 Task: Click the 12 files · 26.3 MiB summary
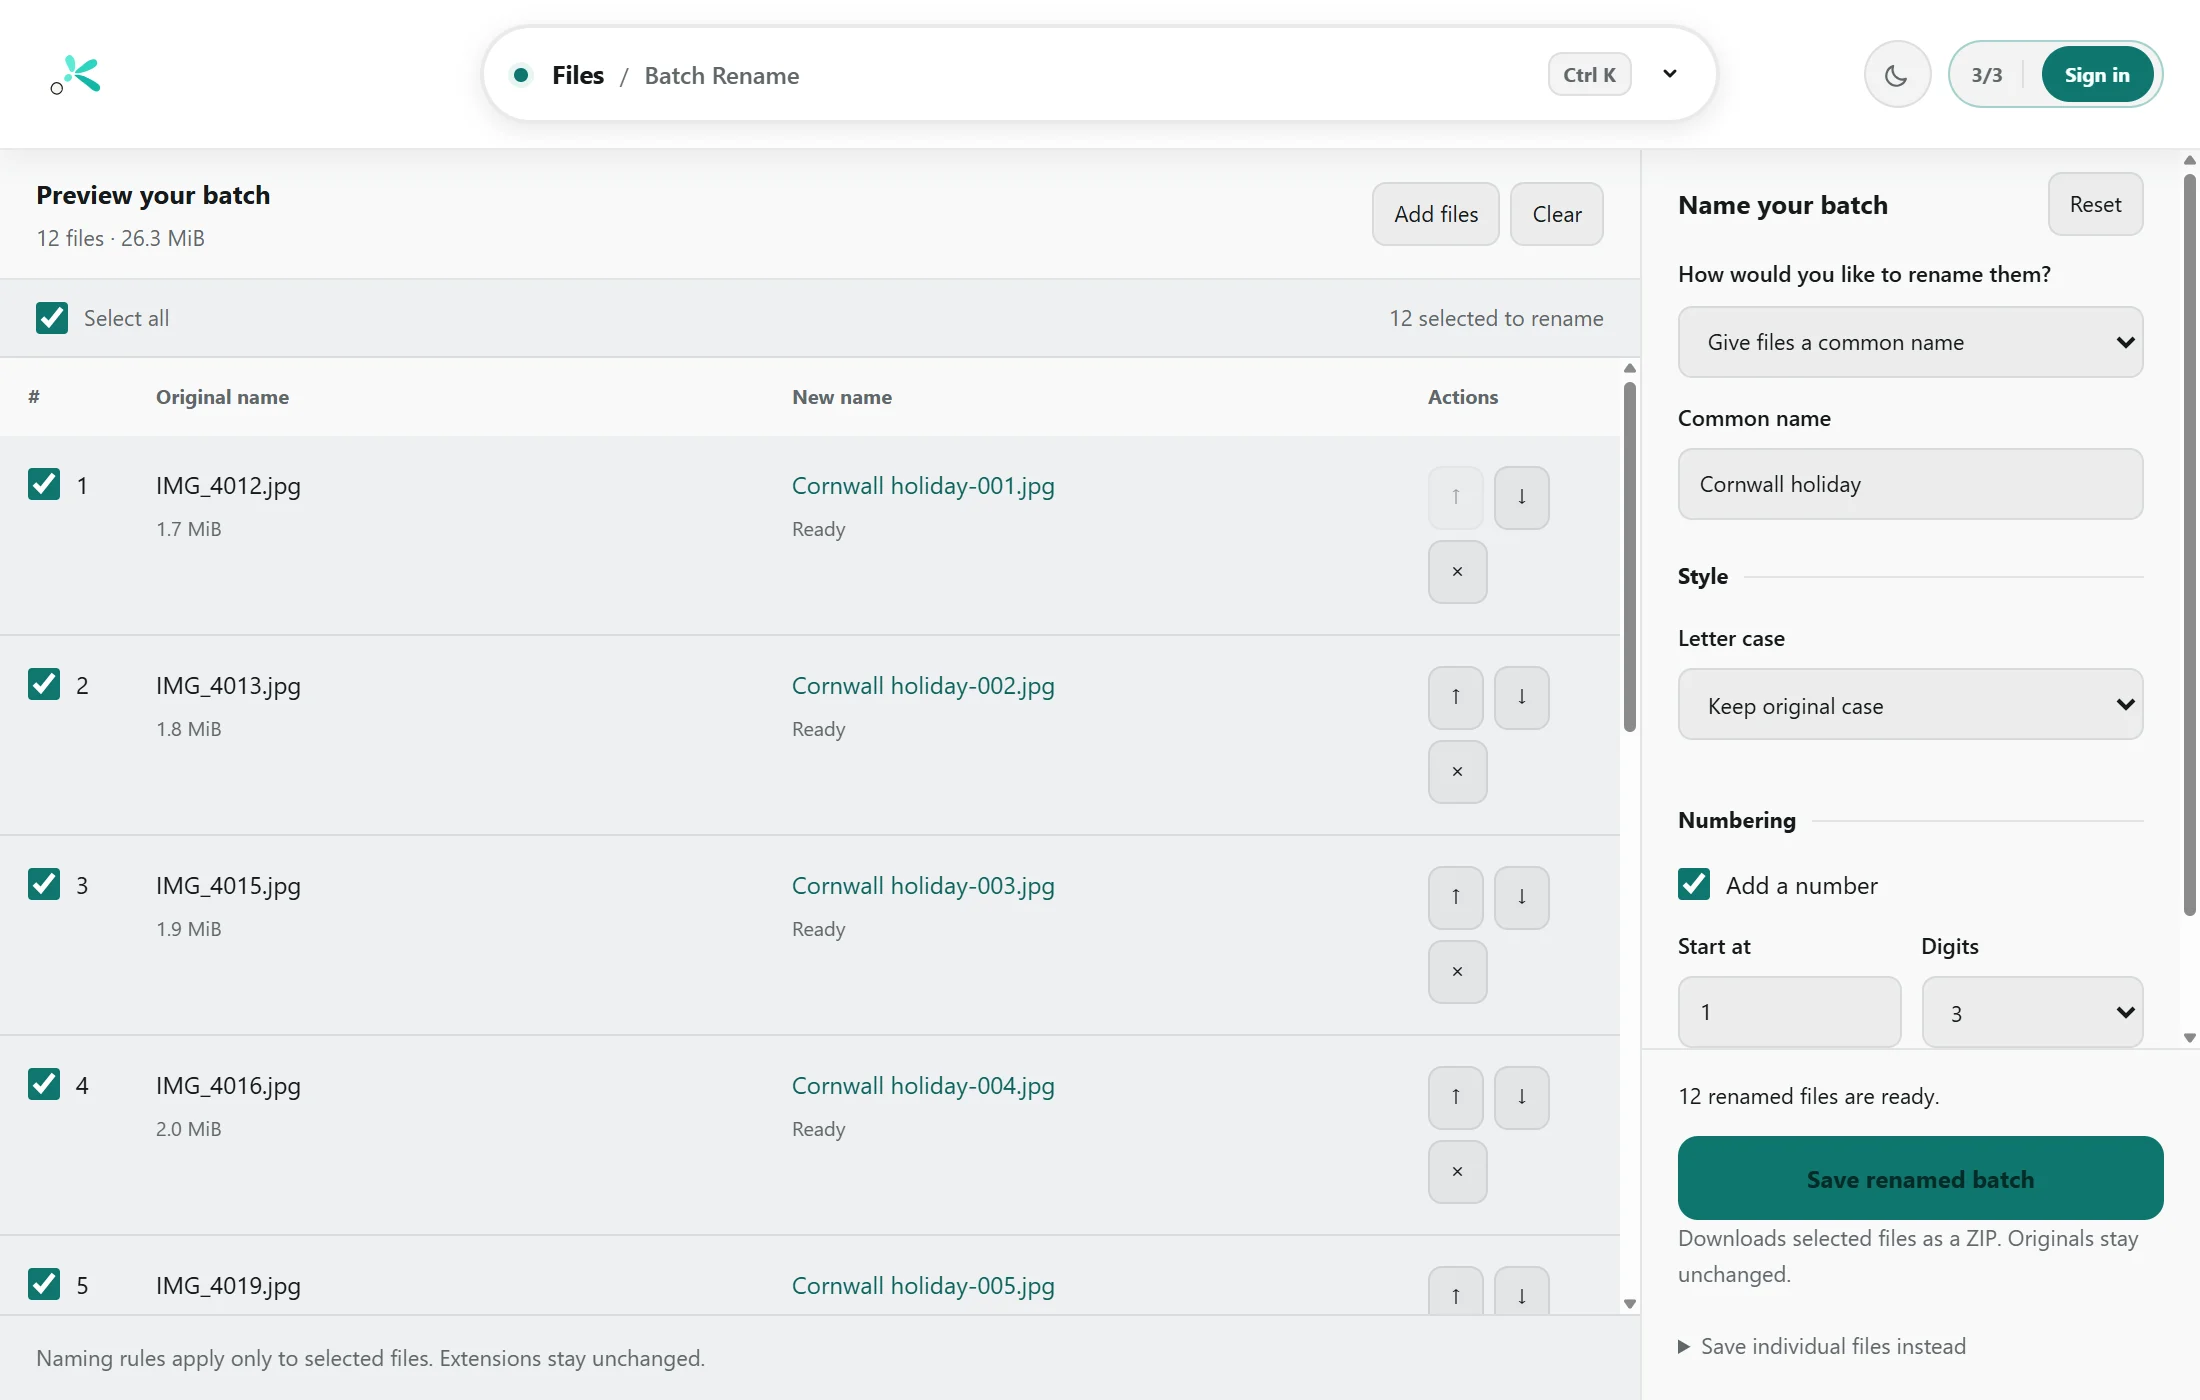(x=120, y=238)
